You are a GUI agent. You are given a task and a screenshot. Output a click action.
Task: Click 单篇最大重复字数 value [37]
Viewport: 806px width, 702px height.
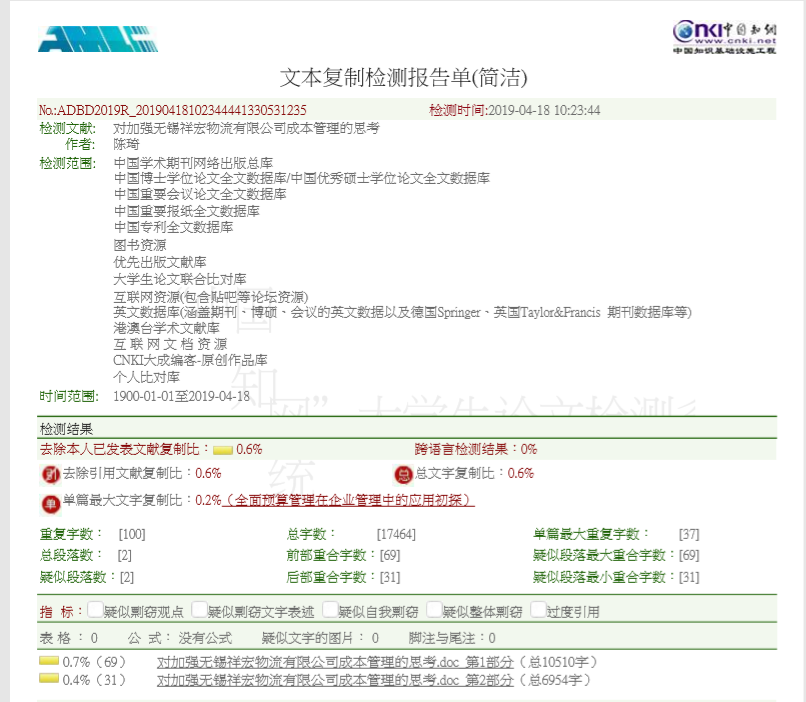(x=689, y=534)
